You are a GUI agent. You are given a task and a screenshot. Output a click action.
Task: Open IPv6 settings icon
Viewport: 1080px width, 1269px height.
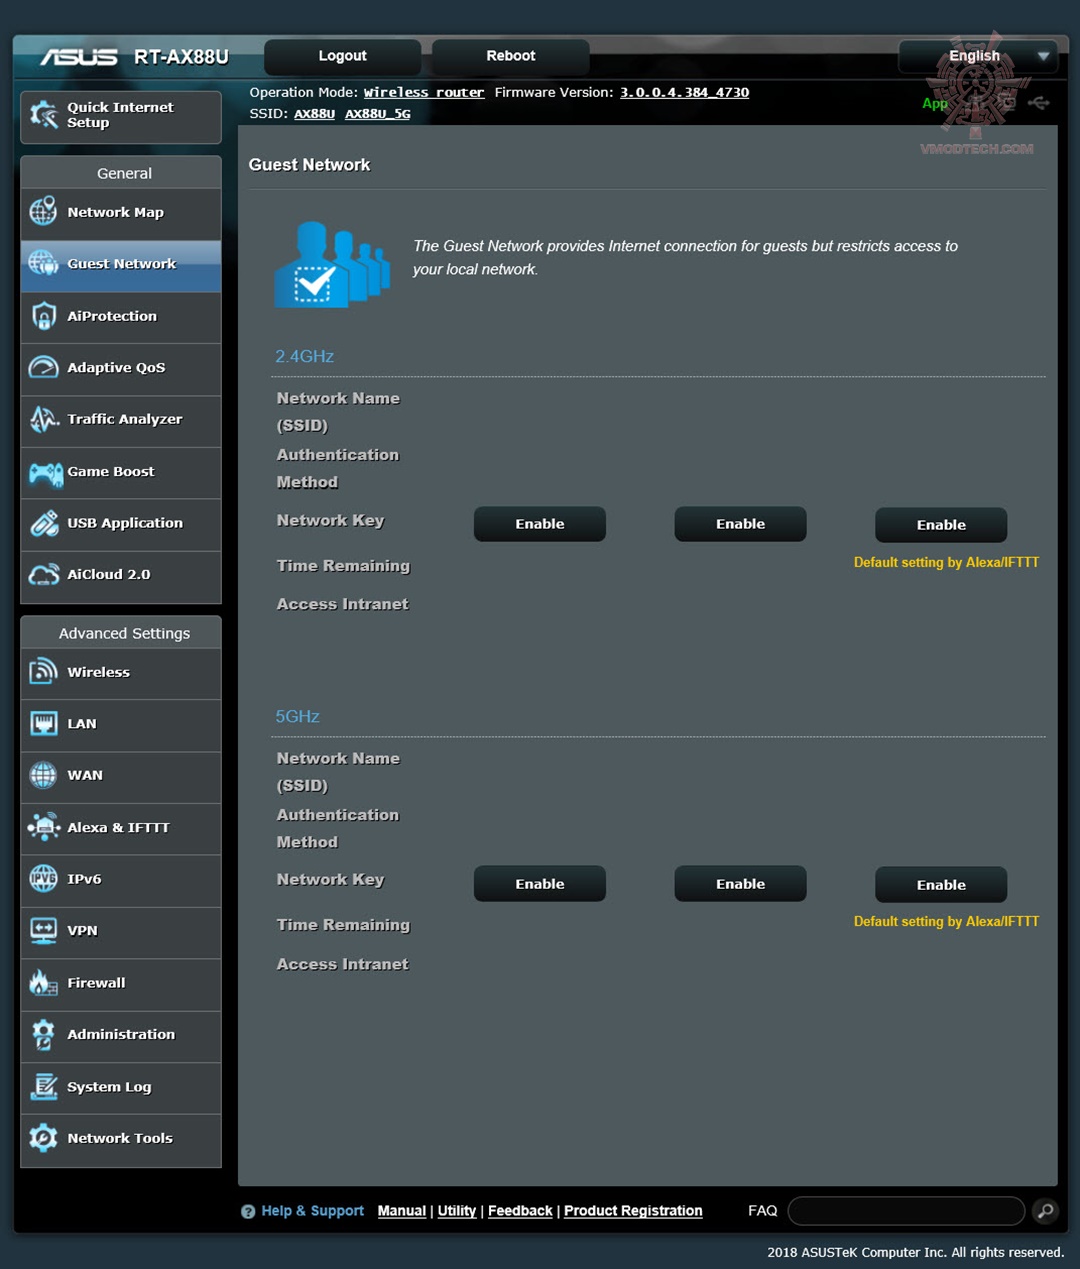[x=43, y=878]
